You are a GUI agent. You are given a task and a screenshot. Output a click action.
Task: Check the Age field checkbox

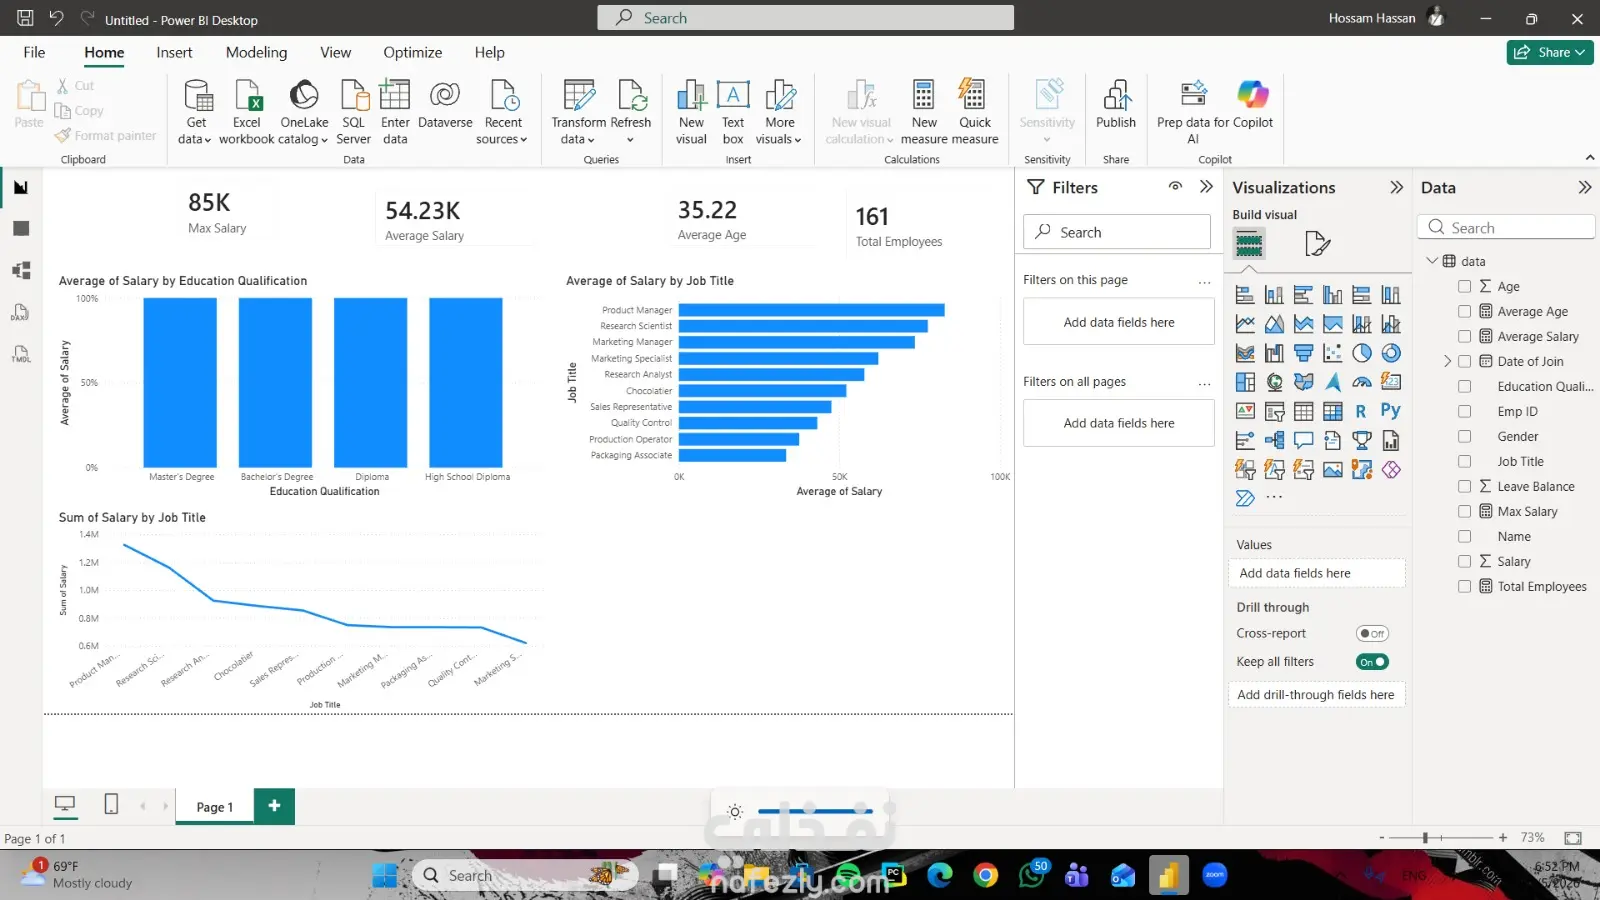click(1464, 286)
